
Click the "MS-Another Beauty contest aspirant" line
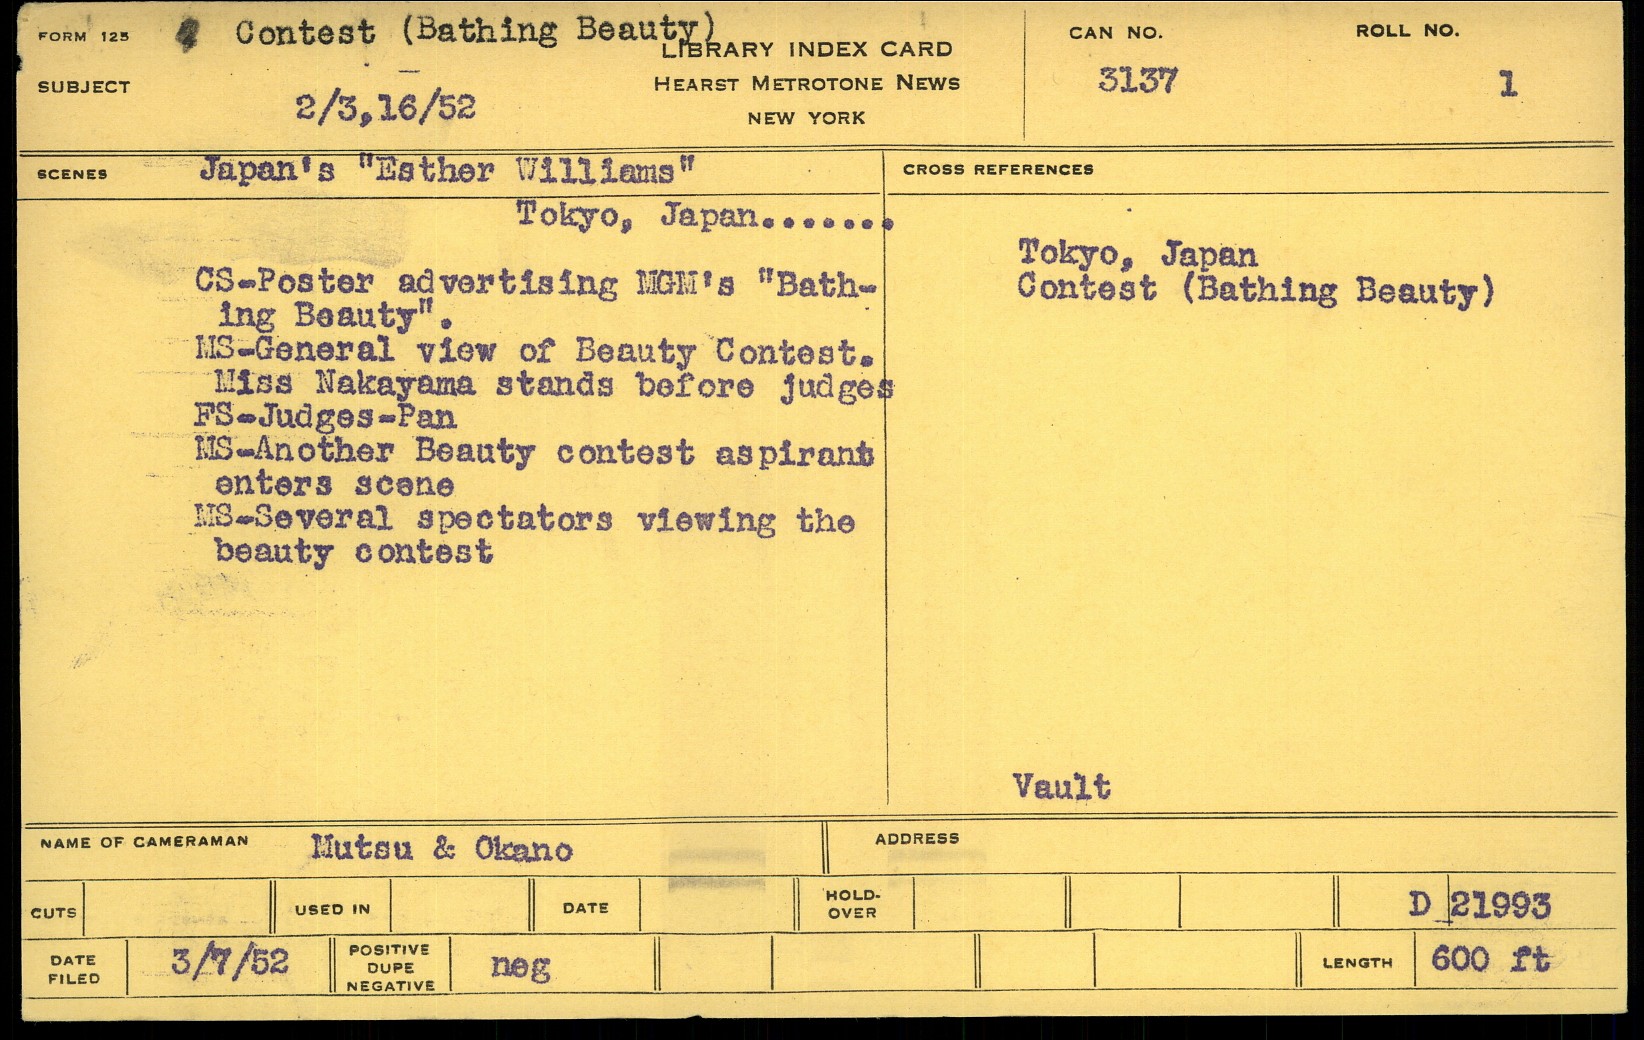535,452
